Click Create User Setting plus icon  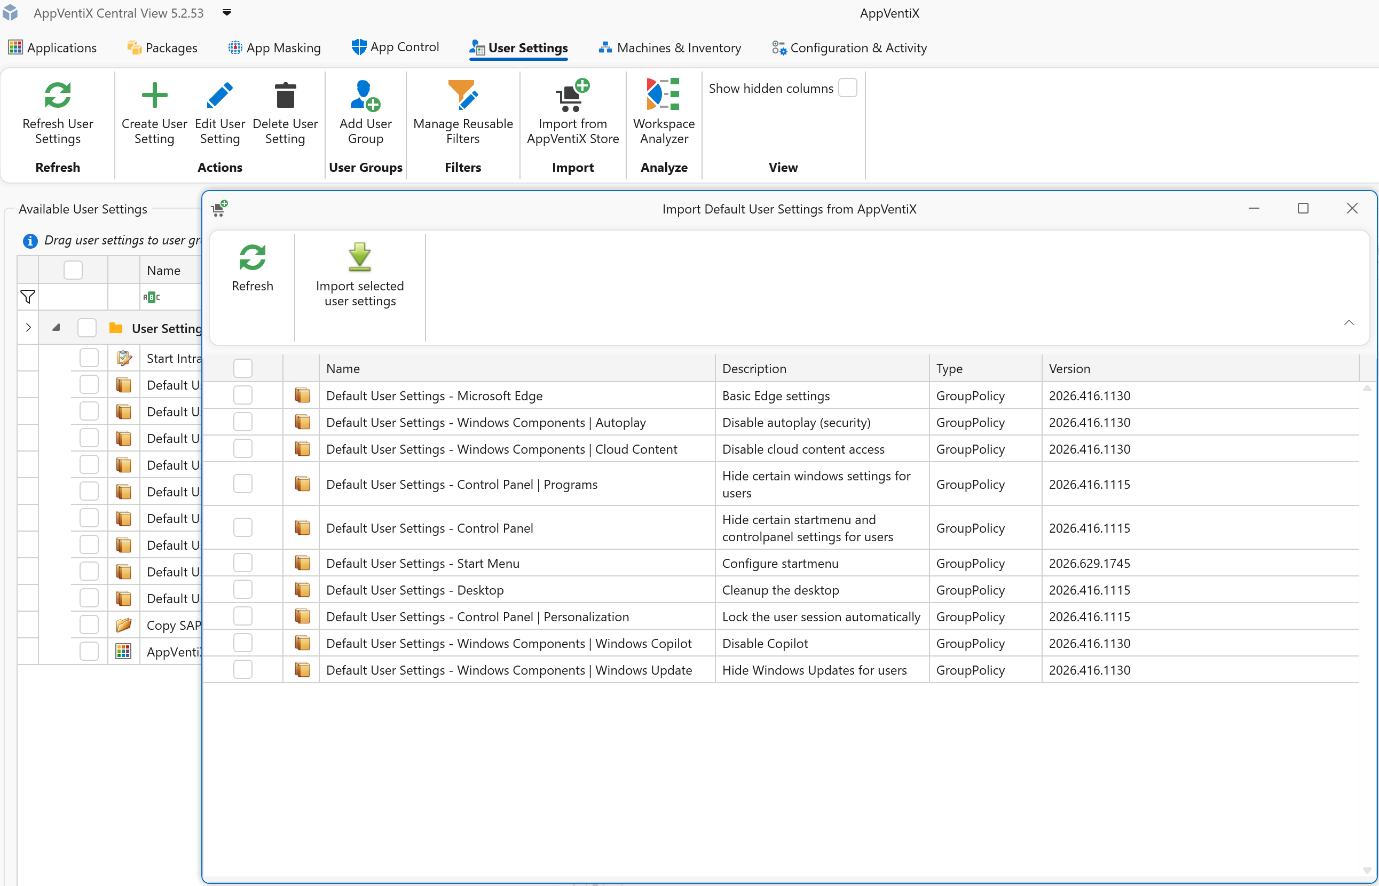point(154,96)
